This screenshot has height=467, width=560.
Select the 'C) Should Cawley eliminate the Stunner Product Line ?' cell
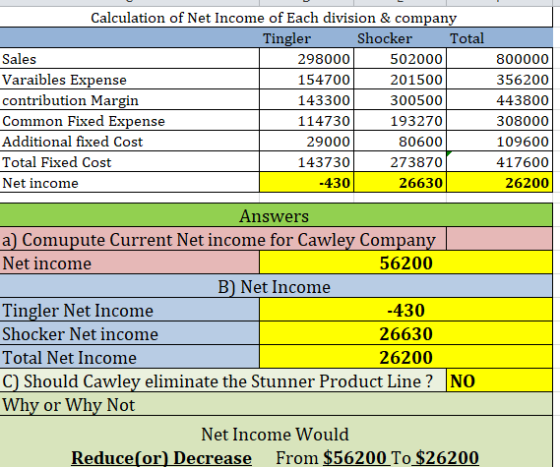point(223,381)
